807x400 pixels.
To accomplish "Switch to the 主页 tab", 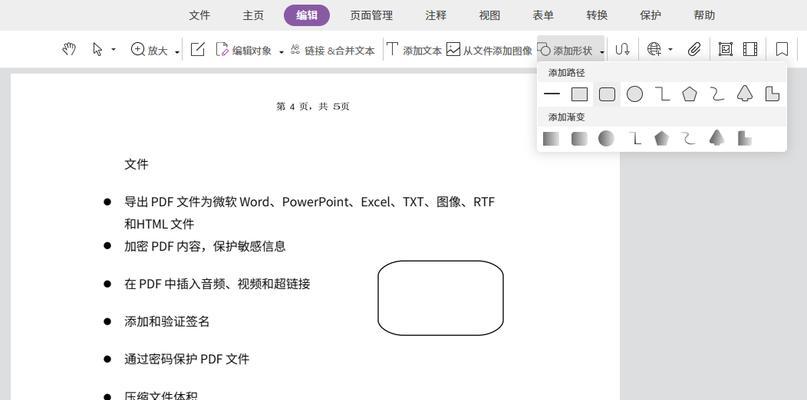I will click(253, 15).
